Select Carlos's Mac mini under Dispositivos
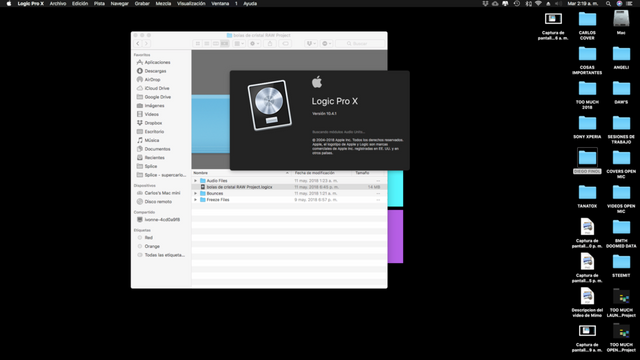This screenshot has width=640, height=360. click(x=162, y=193)
